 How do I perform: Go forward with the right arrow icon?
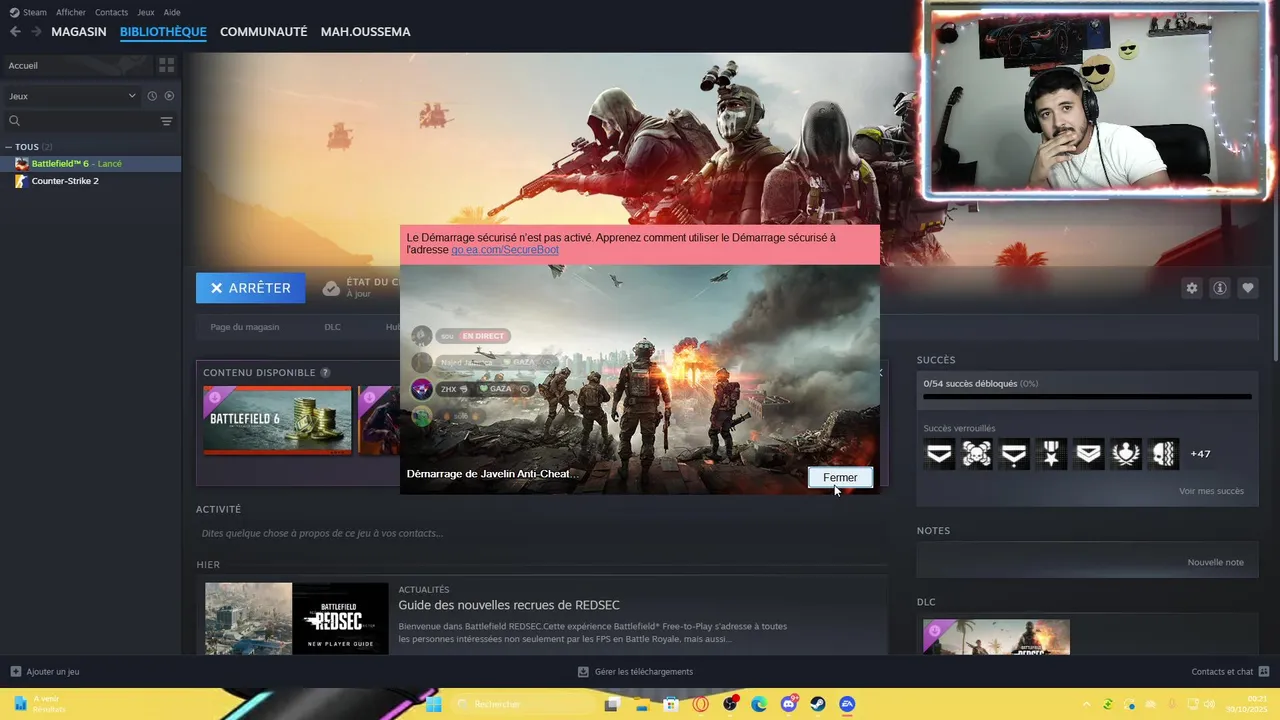point(36,32)
